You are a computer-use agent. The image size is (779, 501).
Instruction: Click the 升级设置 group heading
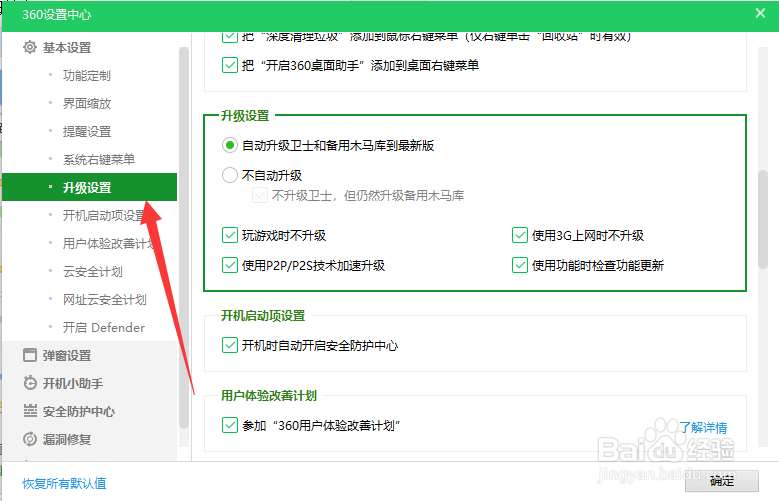(245, 116)
